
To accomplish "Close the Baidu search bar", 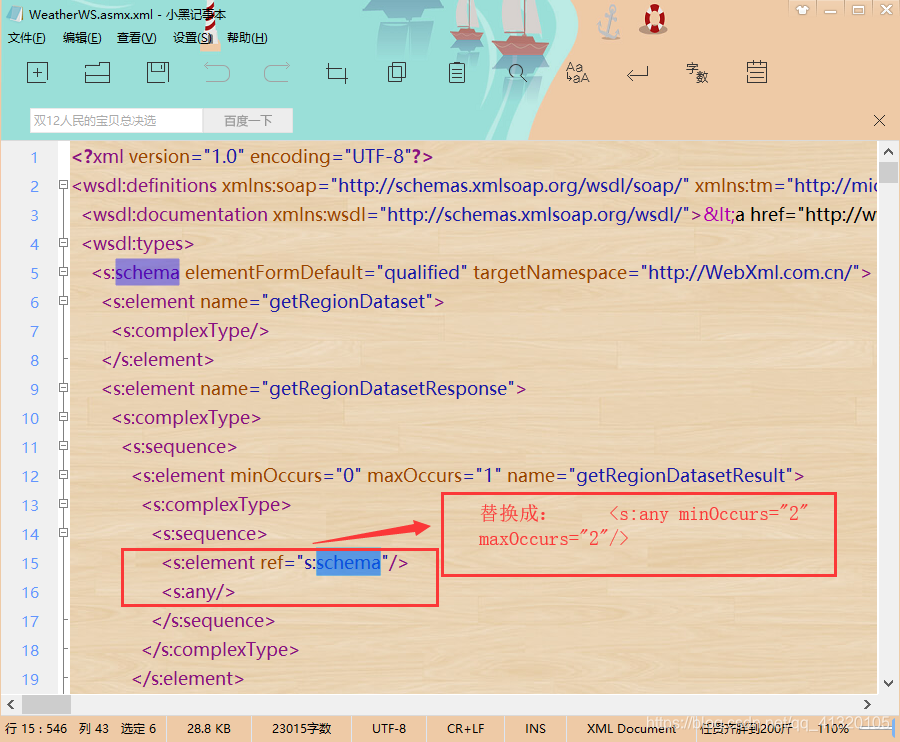I will (x=879, y=121).
